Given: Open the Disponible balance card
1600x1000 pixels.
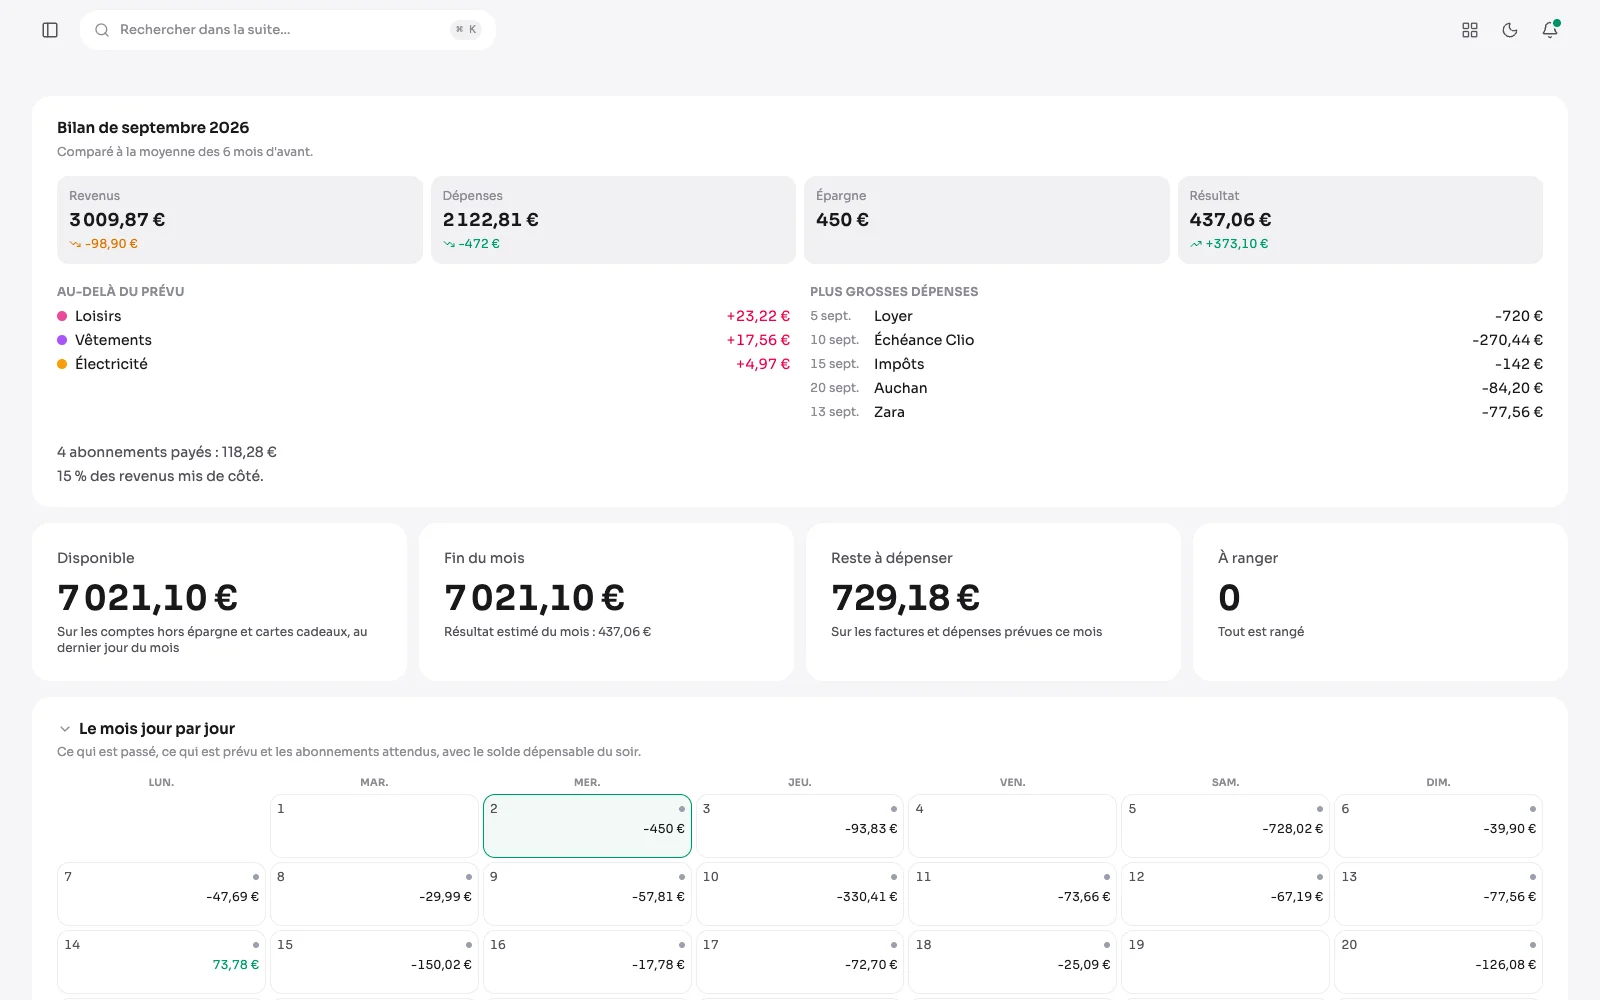Looking at the screenshot, I should click(219, 602).
